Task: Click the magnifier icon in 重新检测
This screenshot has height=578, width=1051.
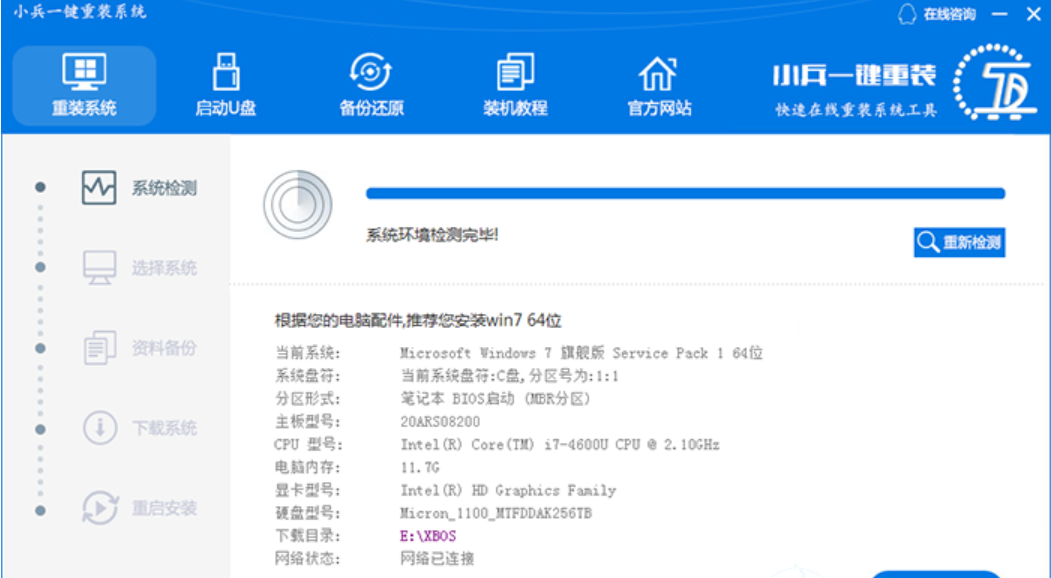Action: coord(929,243)
